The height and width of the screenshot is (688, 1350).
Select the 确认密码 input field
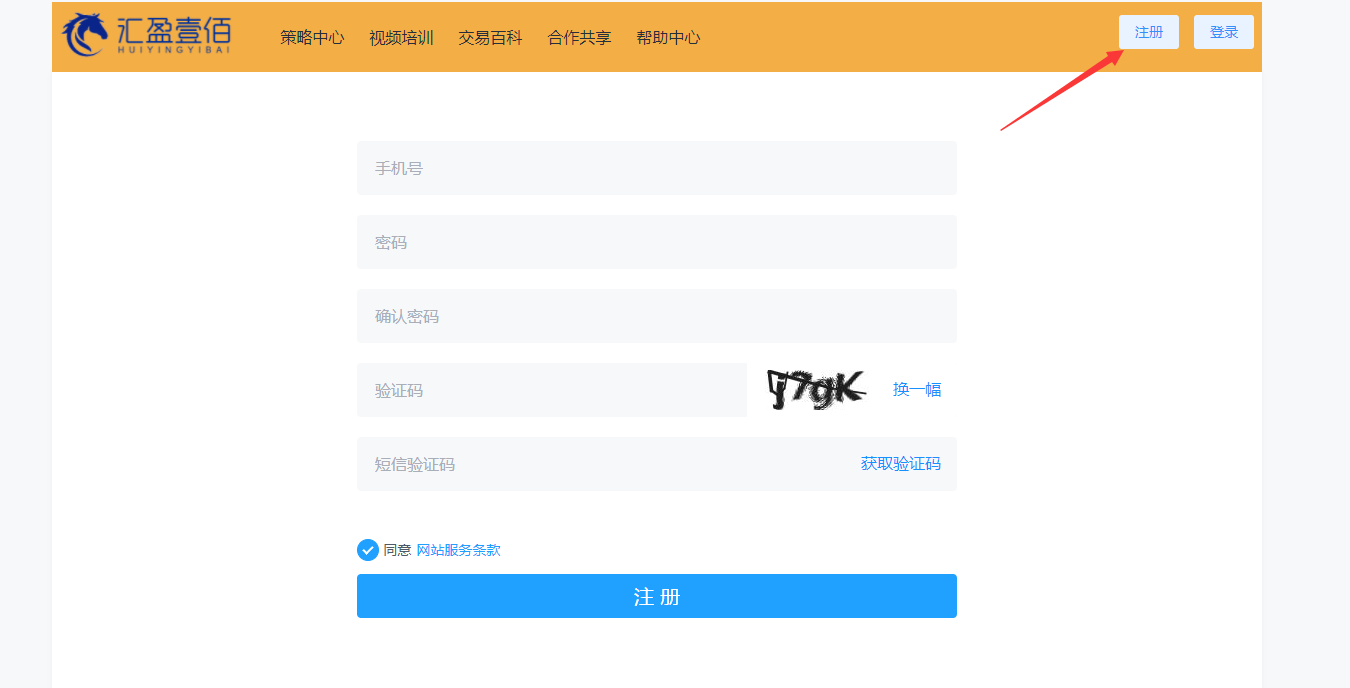click(656, 316)
